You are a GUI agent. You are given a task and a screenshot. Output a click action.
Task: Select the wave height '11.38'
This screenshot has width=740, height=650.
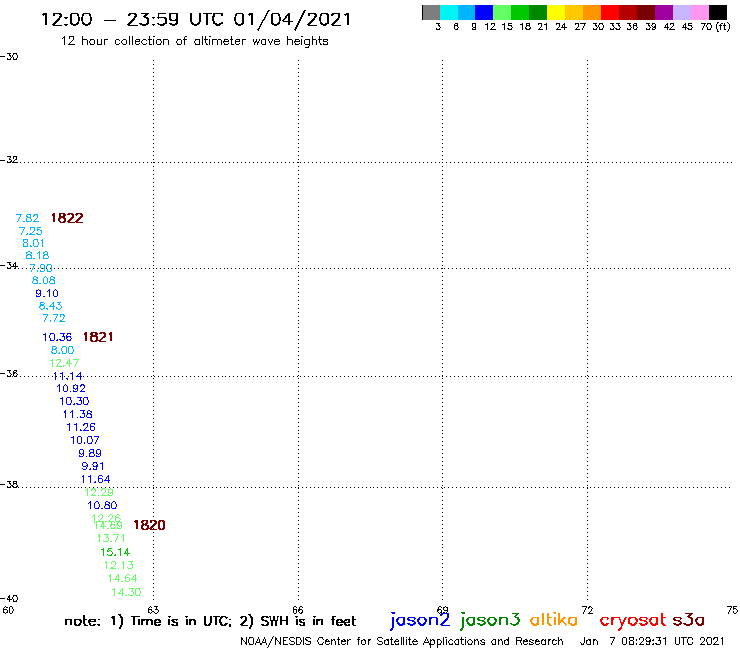coord(77,414)
